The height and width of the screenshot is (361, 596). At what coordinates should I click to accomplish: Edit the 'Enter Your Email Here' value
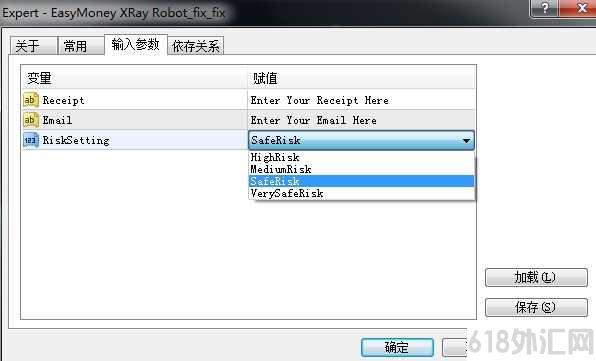pyautogui.click(x=361, y=120)
